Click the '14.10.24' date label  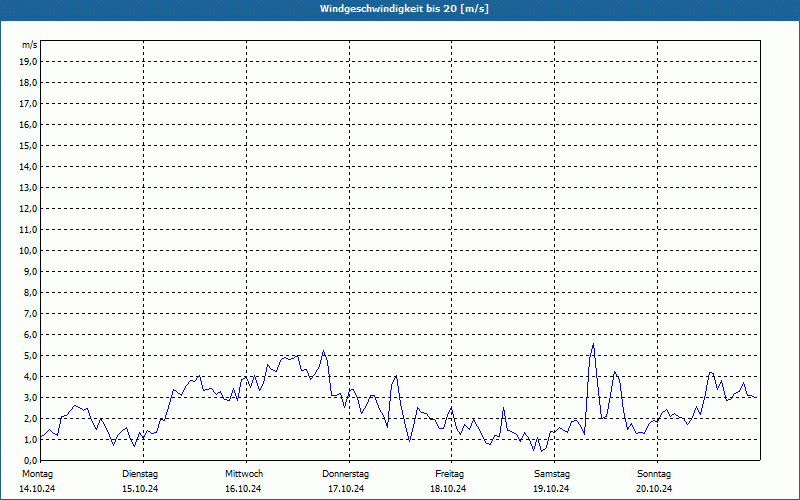click(37, 489)
